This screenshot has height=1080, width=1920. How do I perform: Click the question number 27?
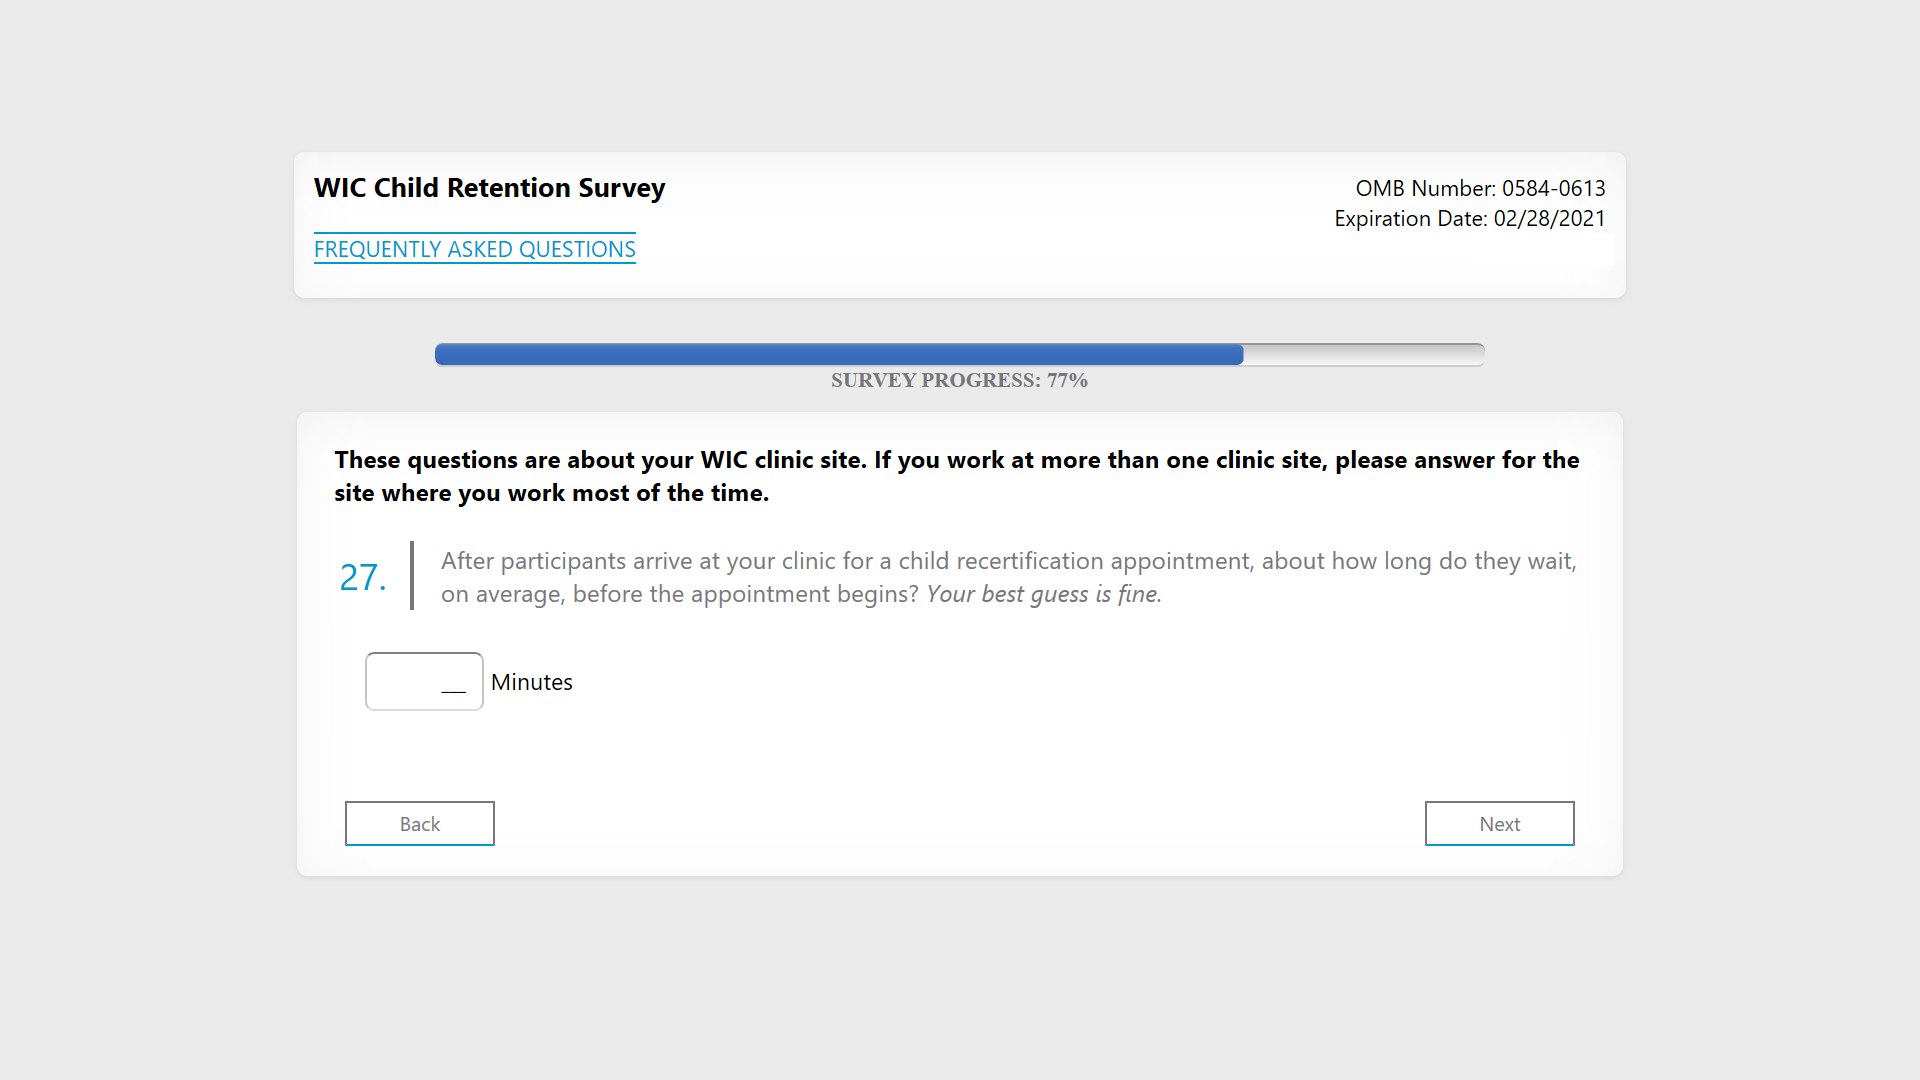362,577
